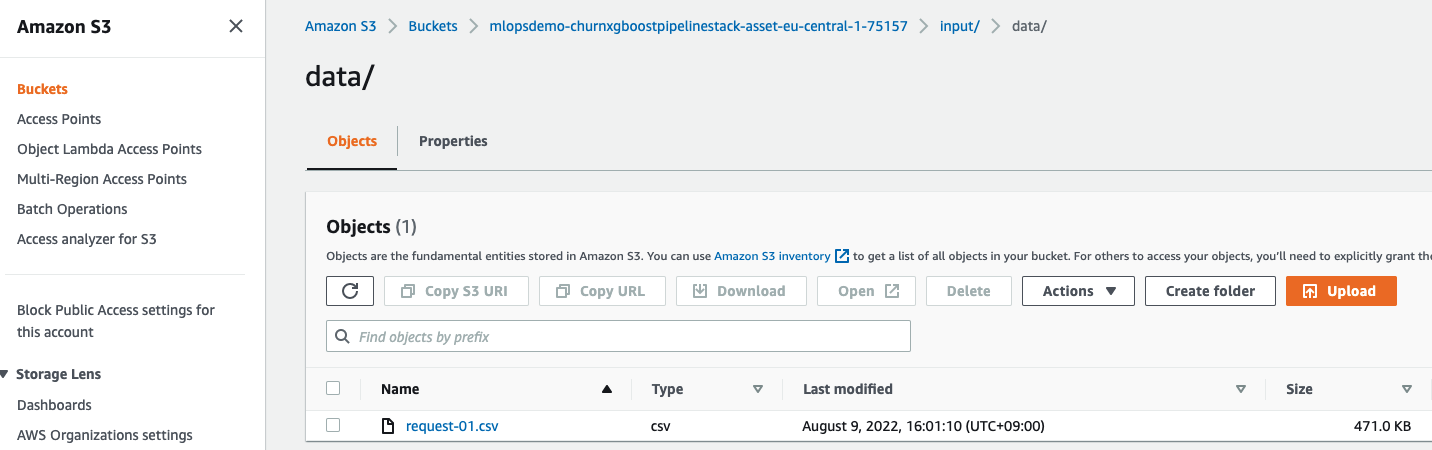
Task: Open AWS Organizations settings
Action: point(105,435)
